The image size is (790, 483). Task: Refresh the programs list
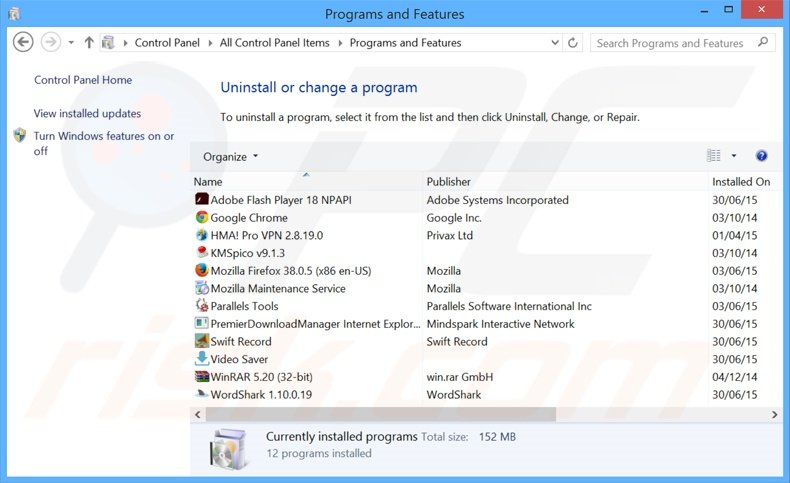pos(572,43)
